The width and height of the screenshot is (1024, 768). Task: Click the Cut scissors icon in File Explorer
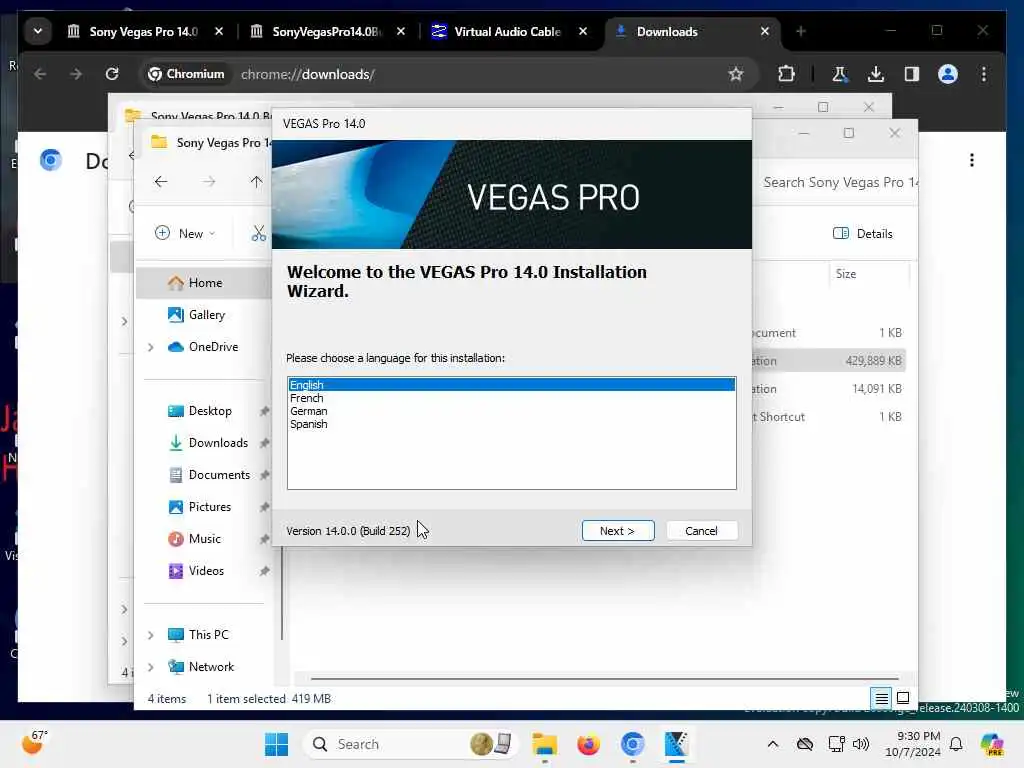tap(259, 233)
